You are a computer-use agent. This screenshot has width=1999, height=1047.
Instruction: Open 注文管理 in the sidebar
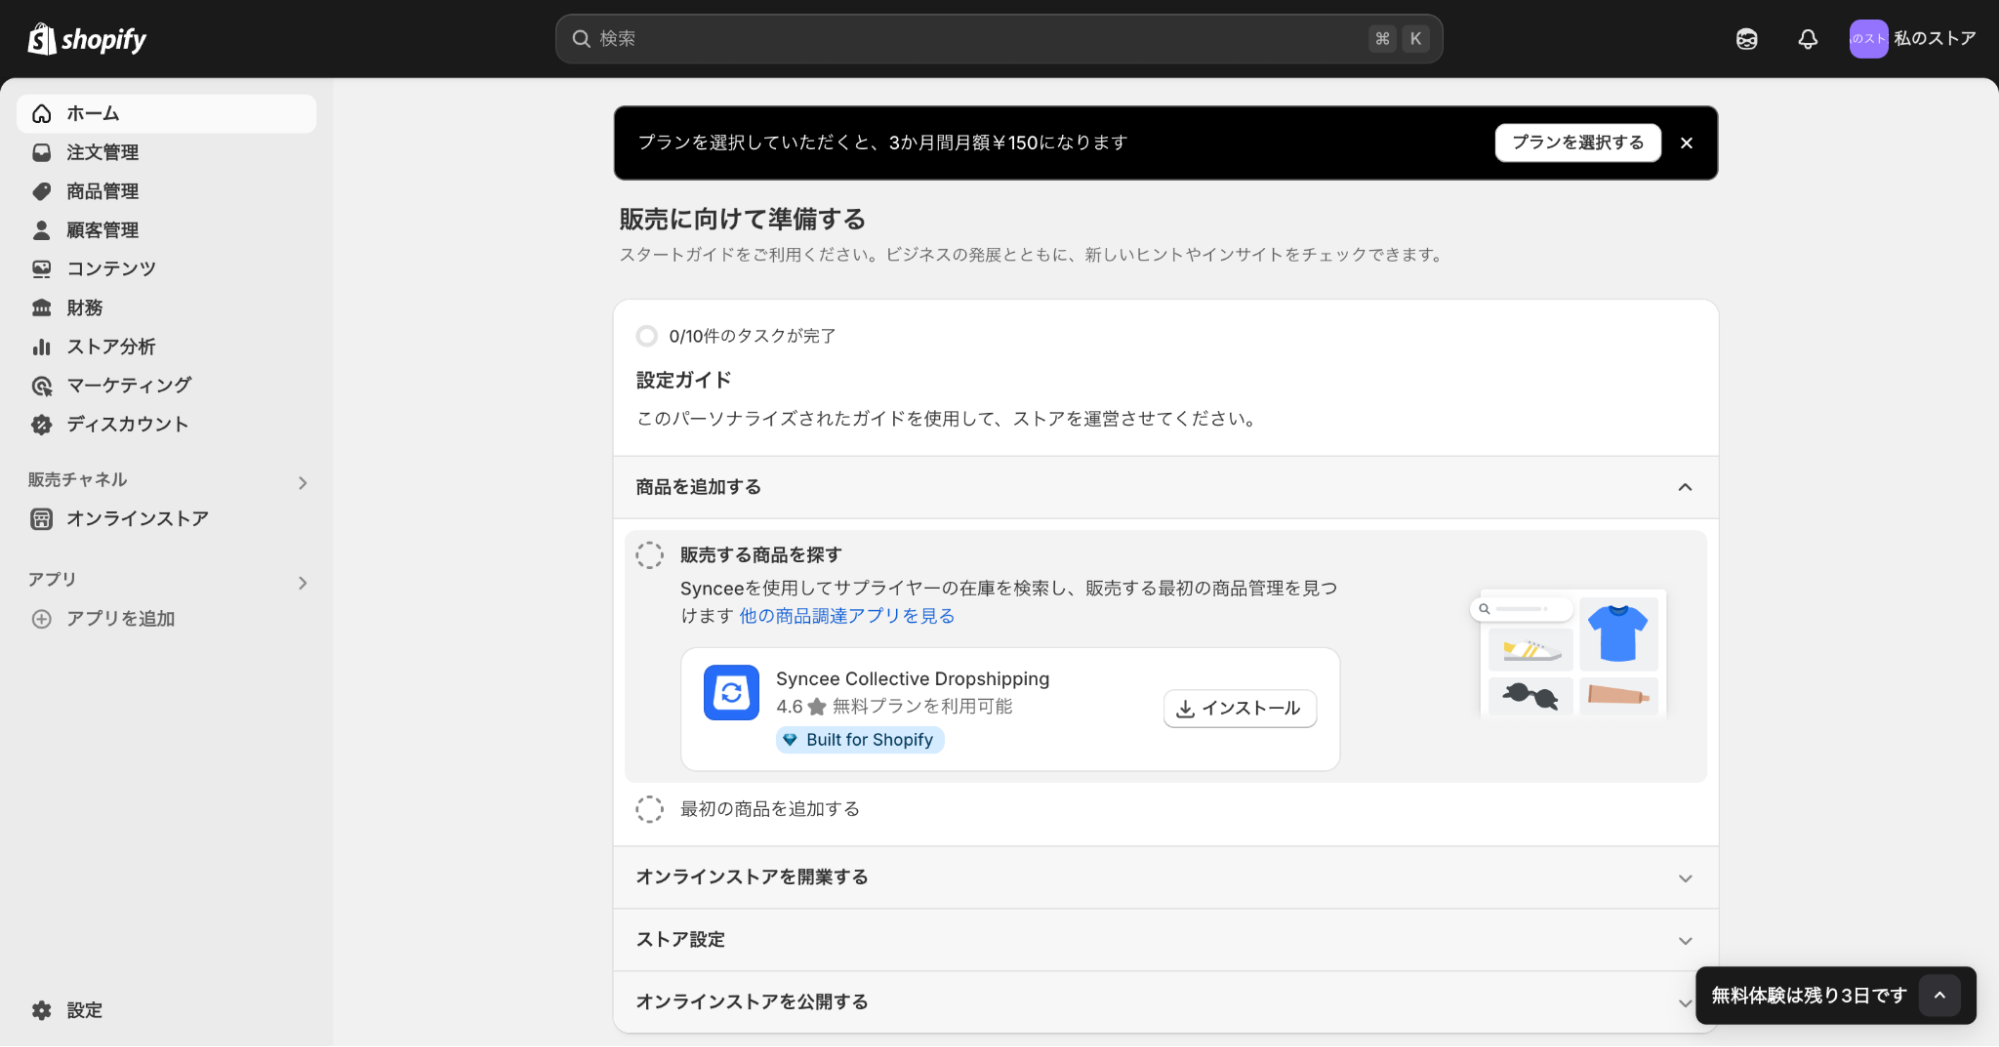pyautogui.click(x=102, y=152)
